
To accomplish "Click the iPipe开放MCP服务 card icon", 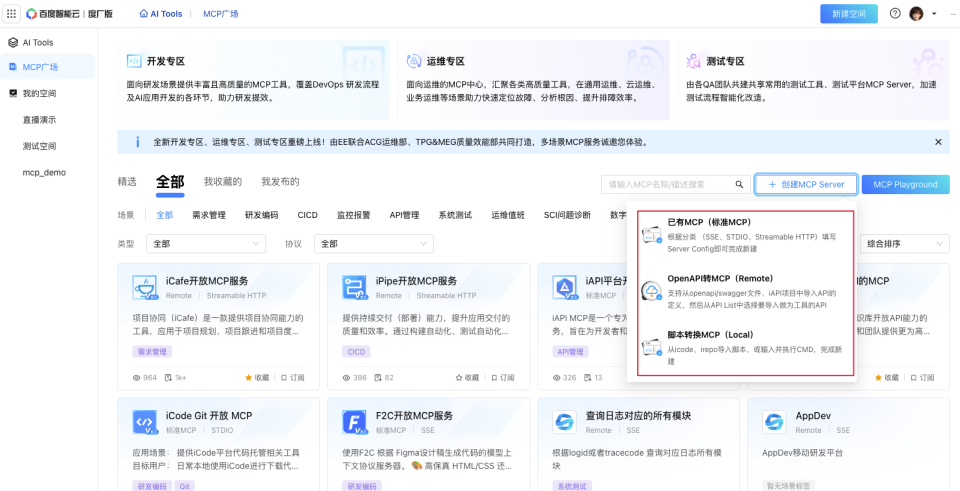I will click(354, 287).
